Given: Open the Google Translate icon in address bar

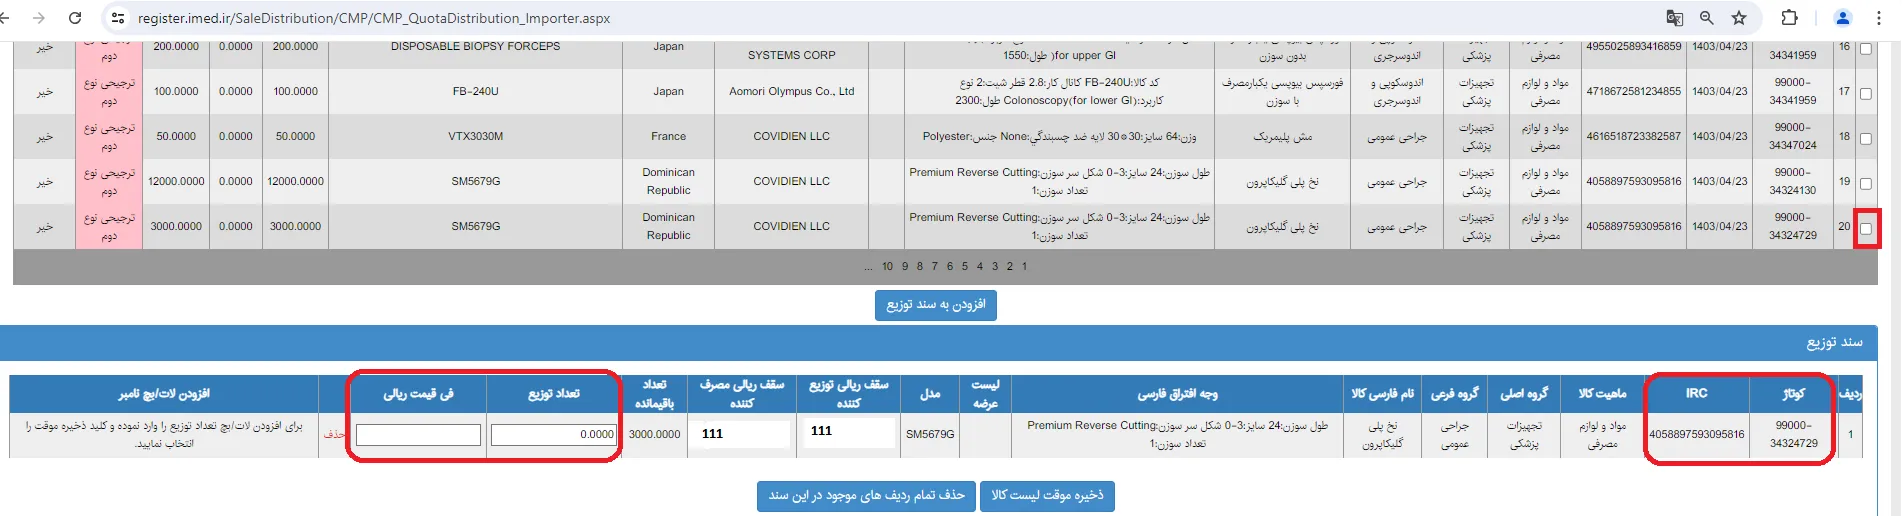Looking at the screenshot, I should 1674,18.
